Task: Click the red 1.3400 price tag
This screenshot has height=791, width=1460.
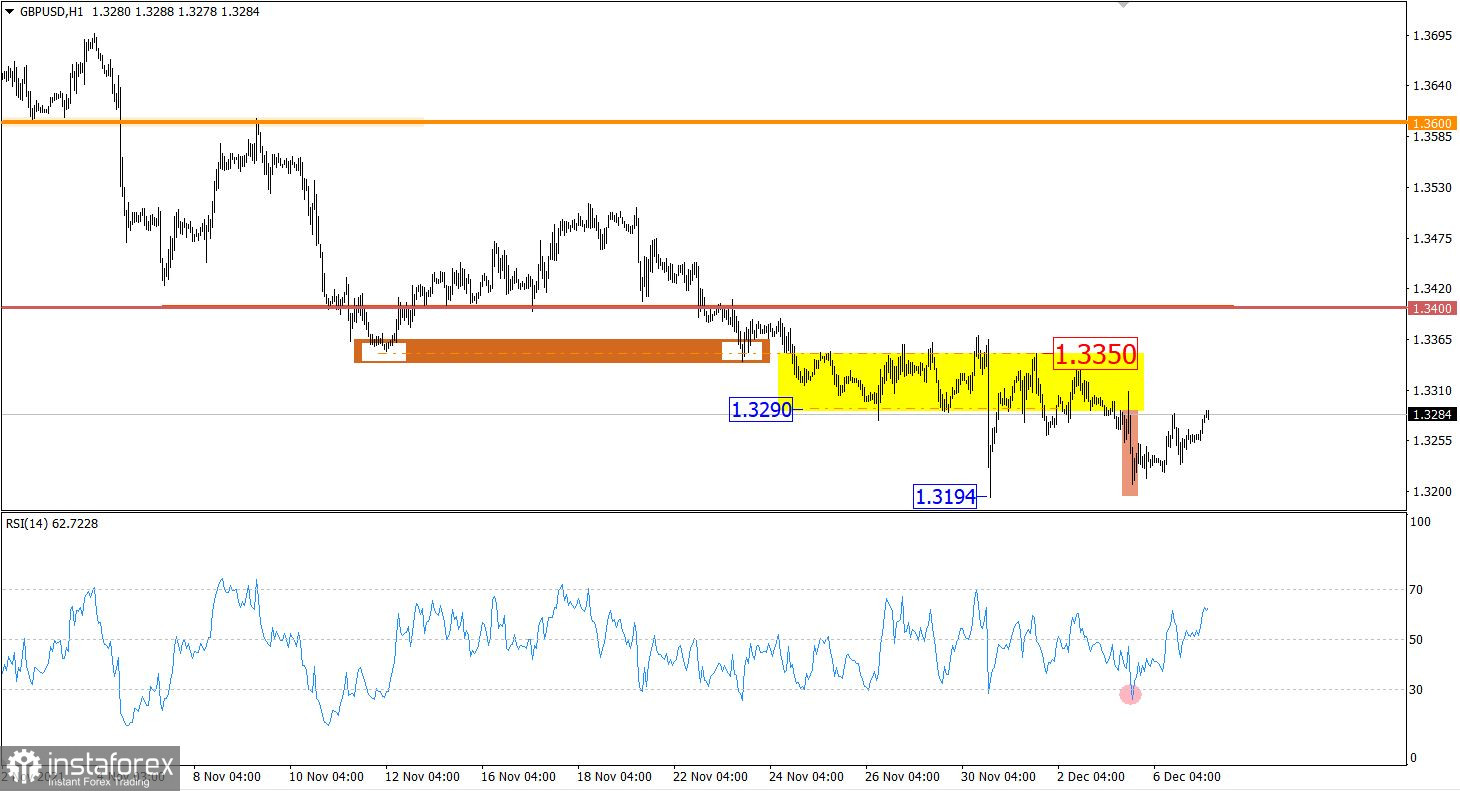Action: pyautogui.click(x=1432, y=308)
